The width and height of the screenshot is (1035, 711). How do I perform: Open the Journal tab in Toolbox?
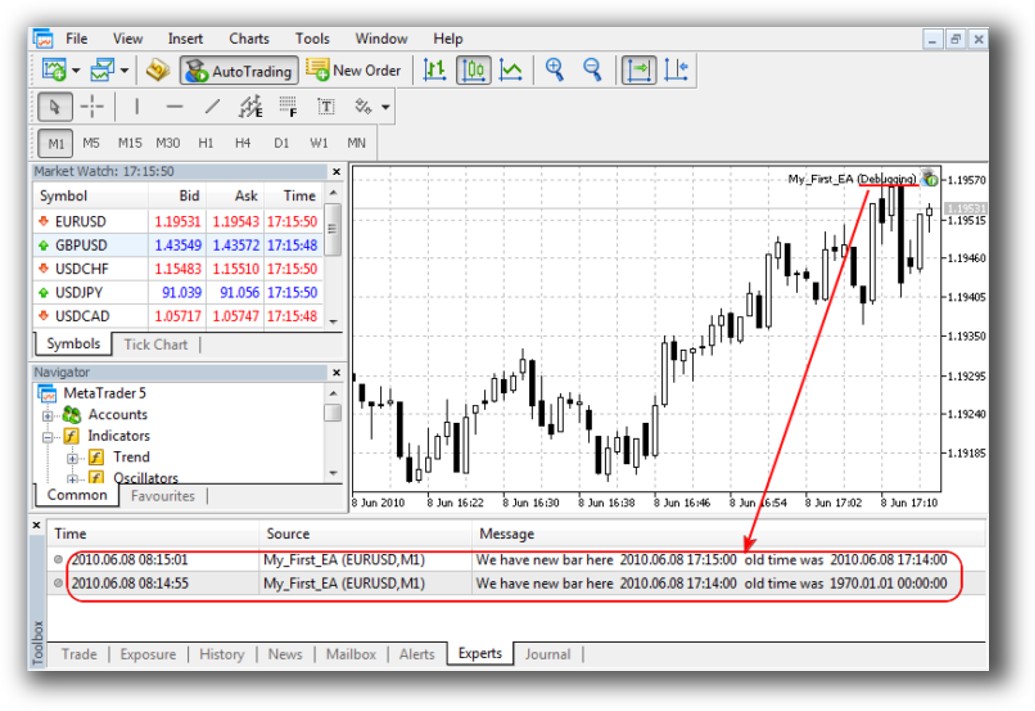coord(548,654)
